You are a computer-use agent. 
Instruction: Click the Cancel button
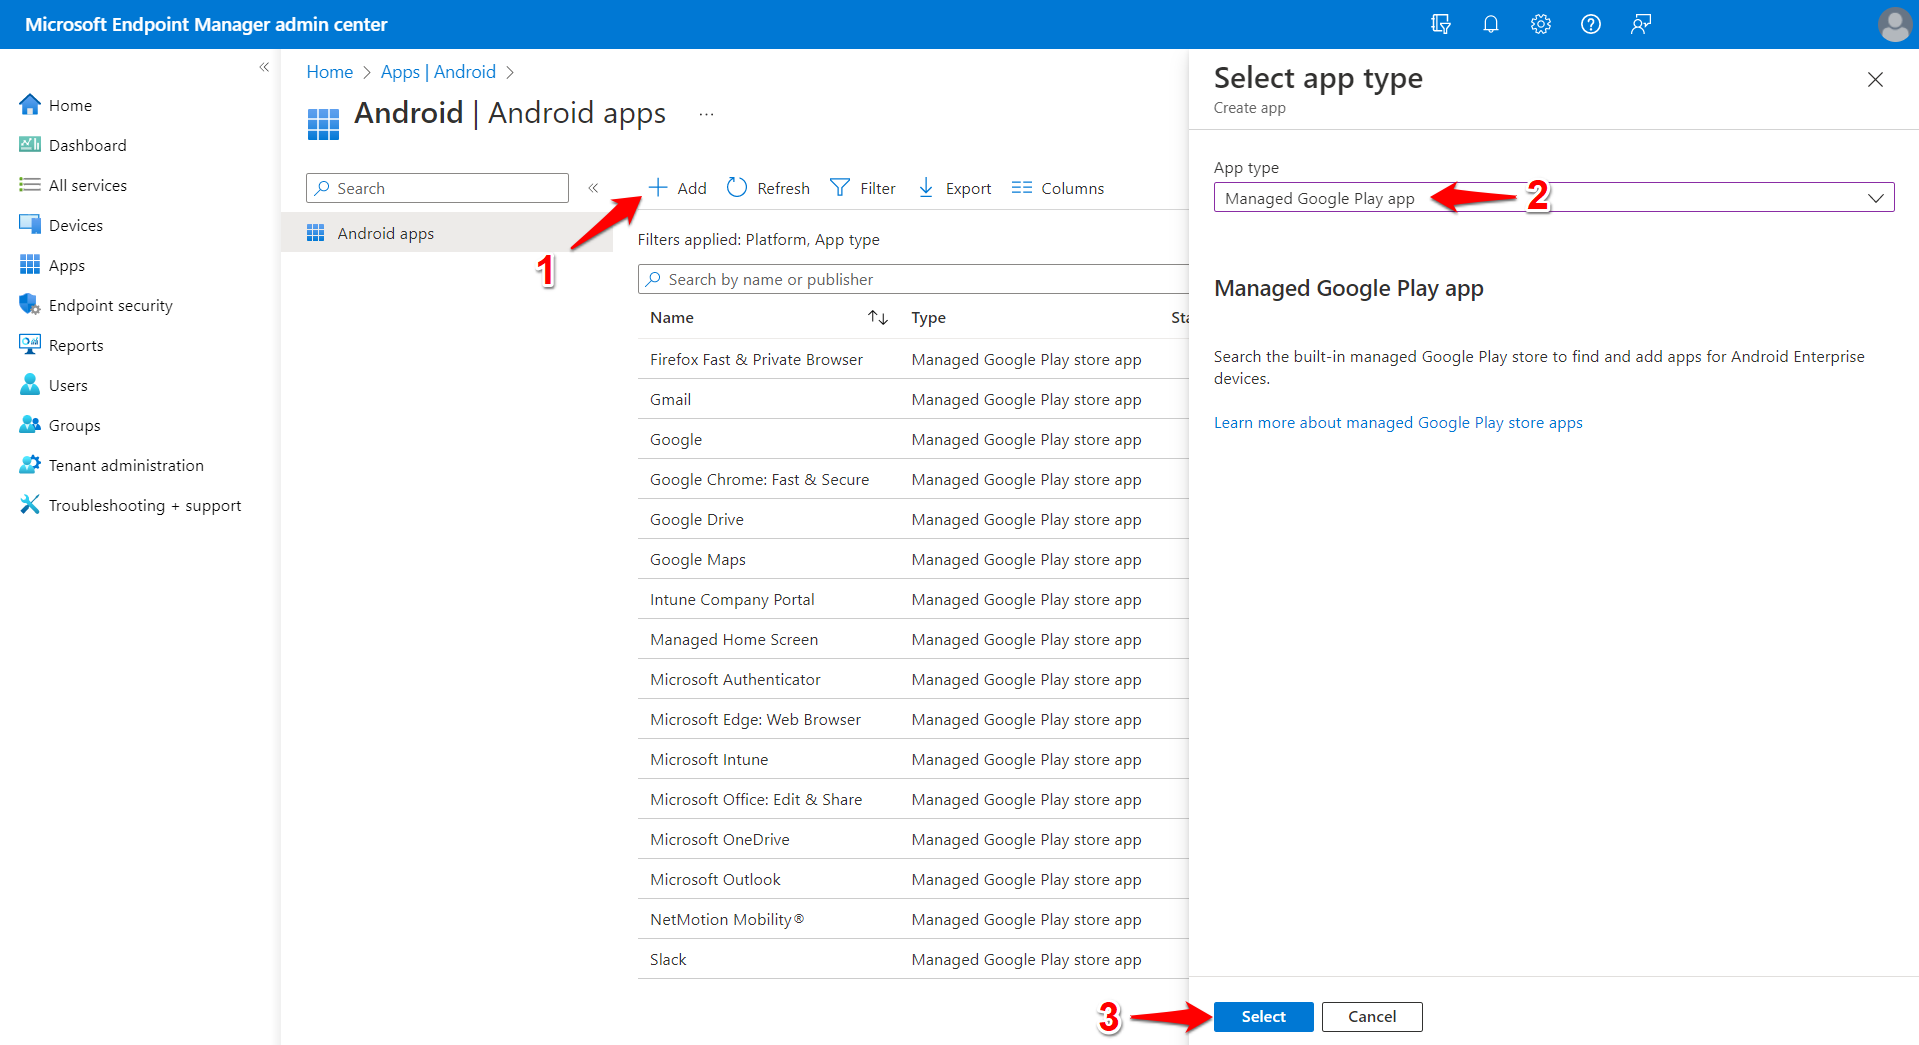point(1372,1016)
